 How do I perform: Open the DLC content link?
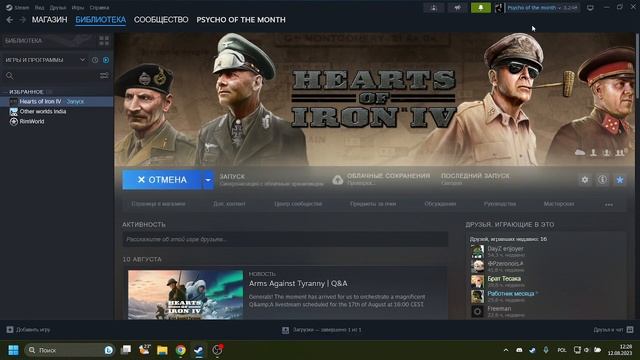(229, 204)
